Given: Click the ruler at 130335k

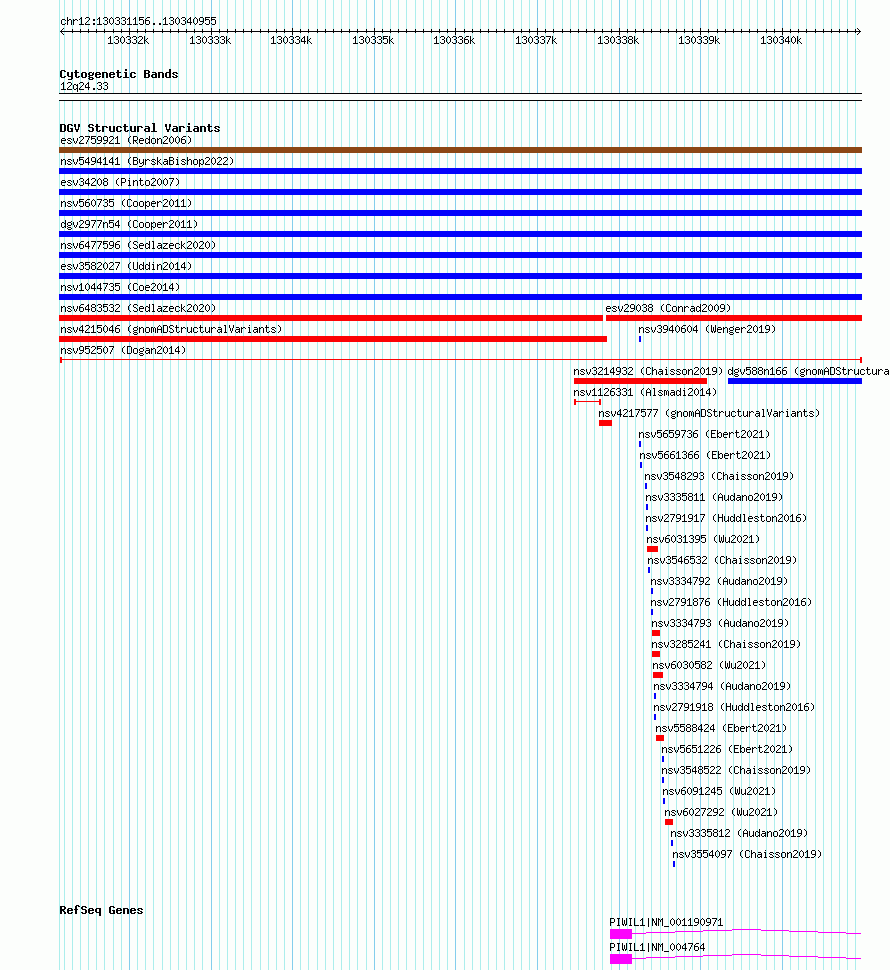Looking at the screenshot, I should (373, 40).
